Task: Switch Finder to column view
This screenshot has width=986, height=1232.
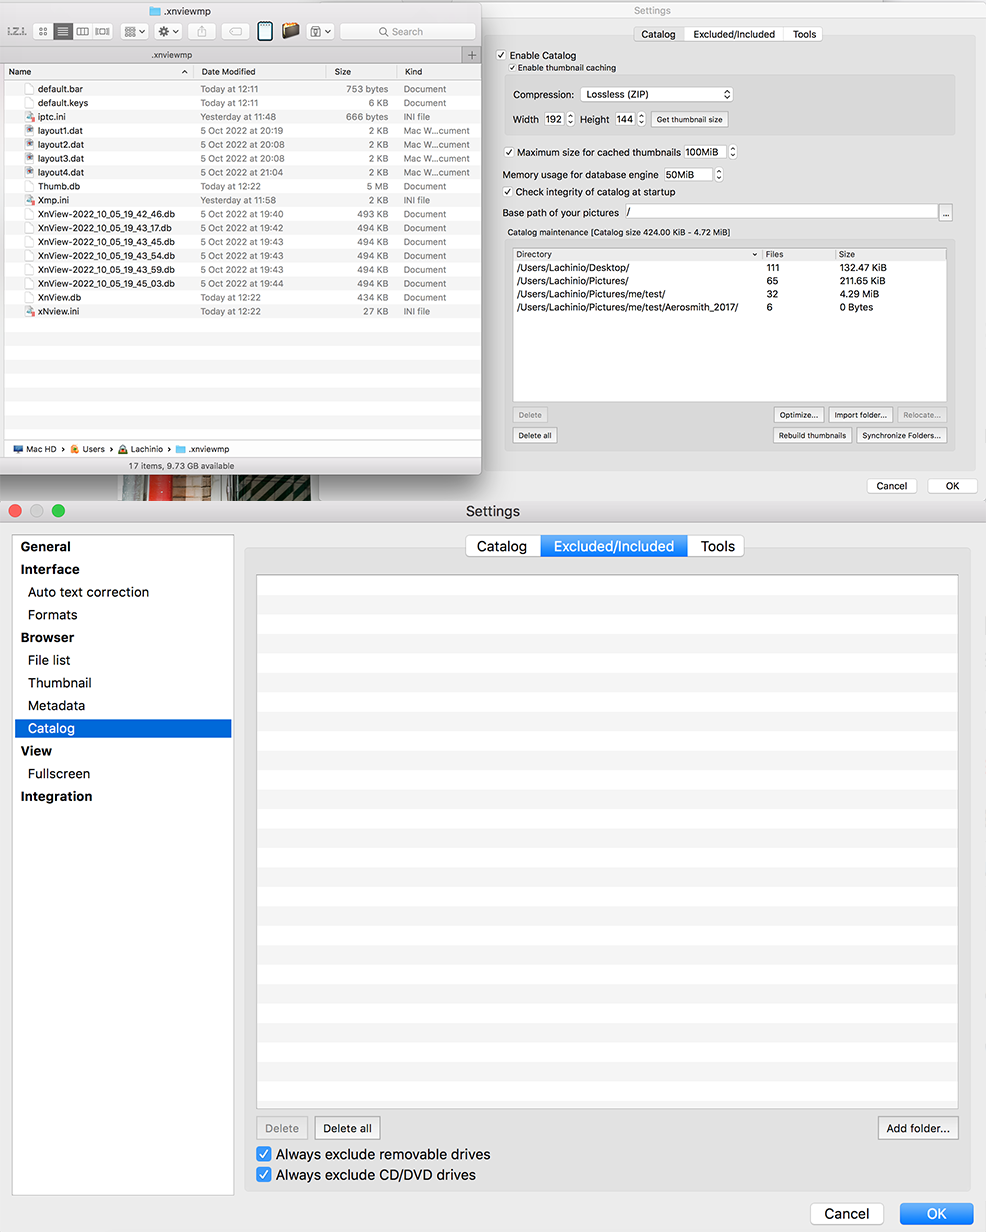Action: (x=83, y=32)
